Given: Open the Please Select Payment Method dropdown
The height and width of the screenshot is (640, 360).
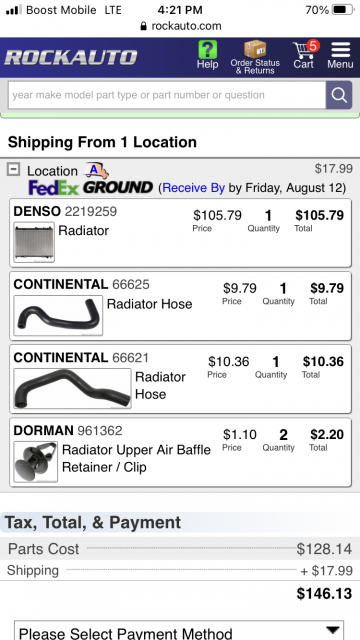Looking at the screenshot, I should (179, 631).
